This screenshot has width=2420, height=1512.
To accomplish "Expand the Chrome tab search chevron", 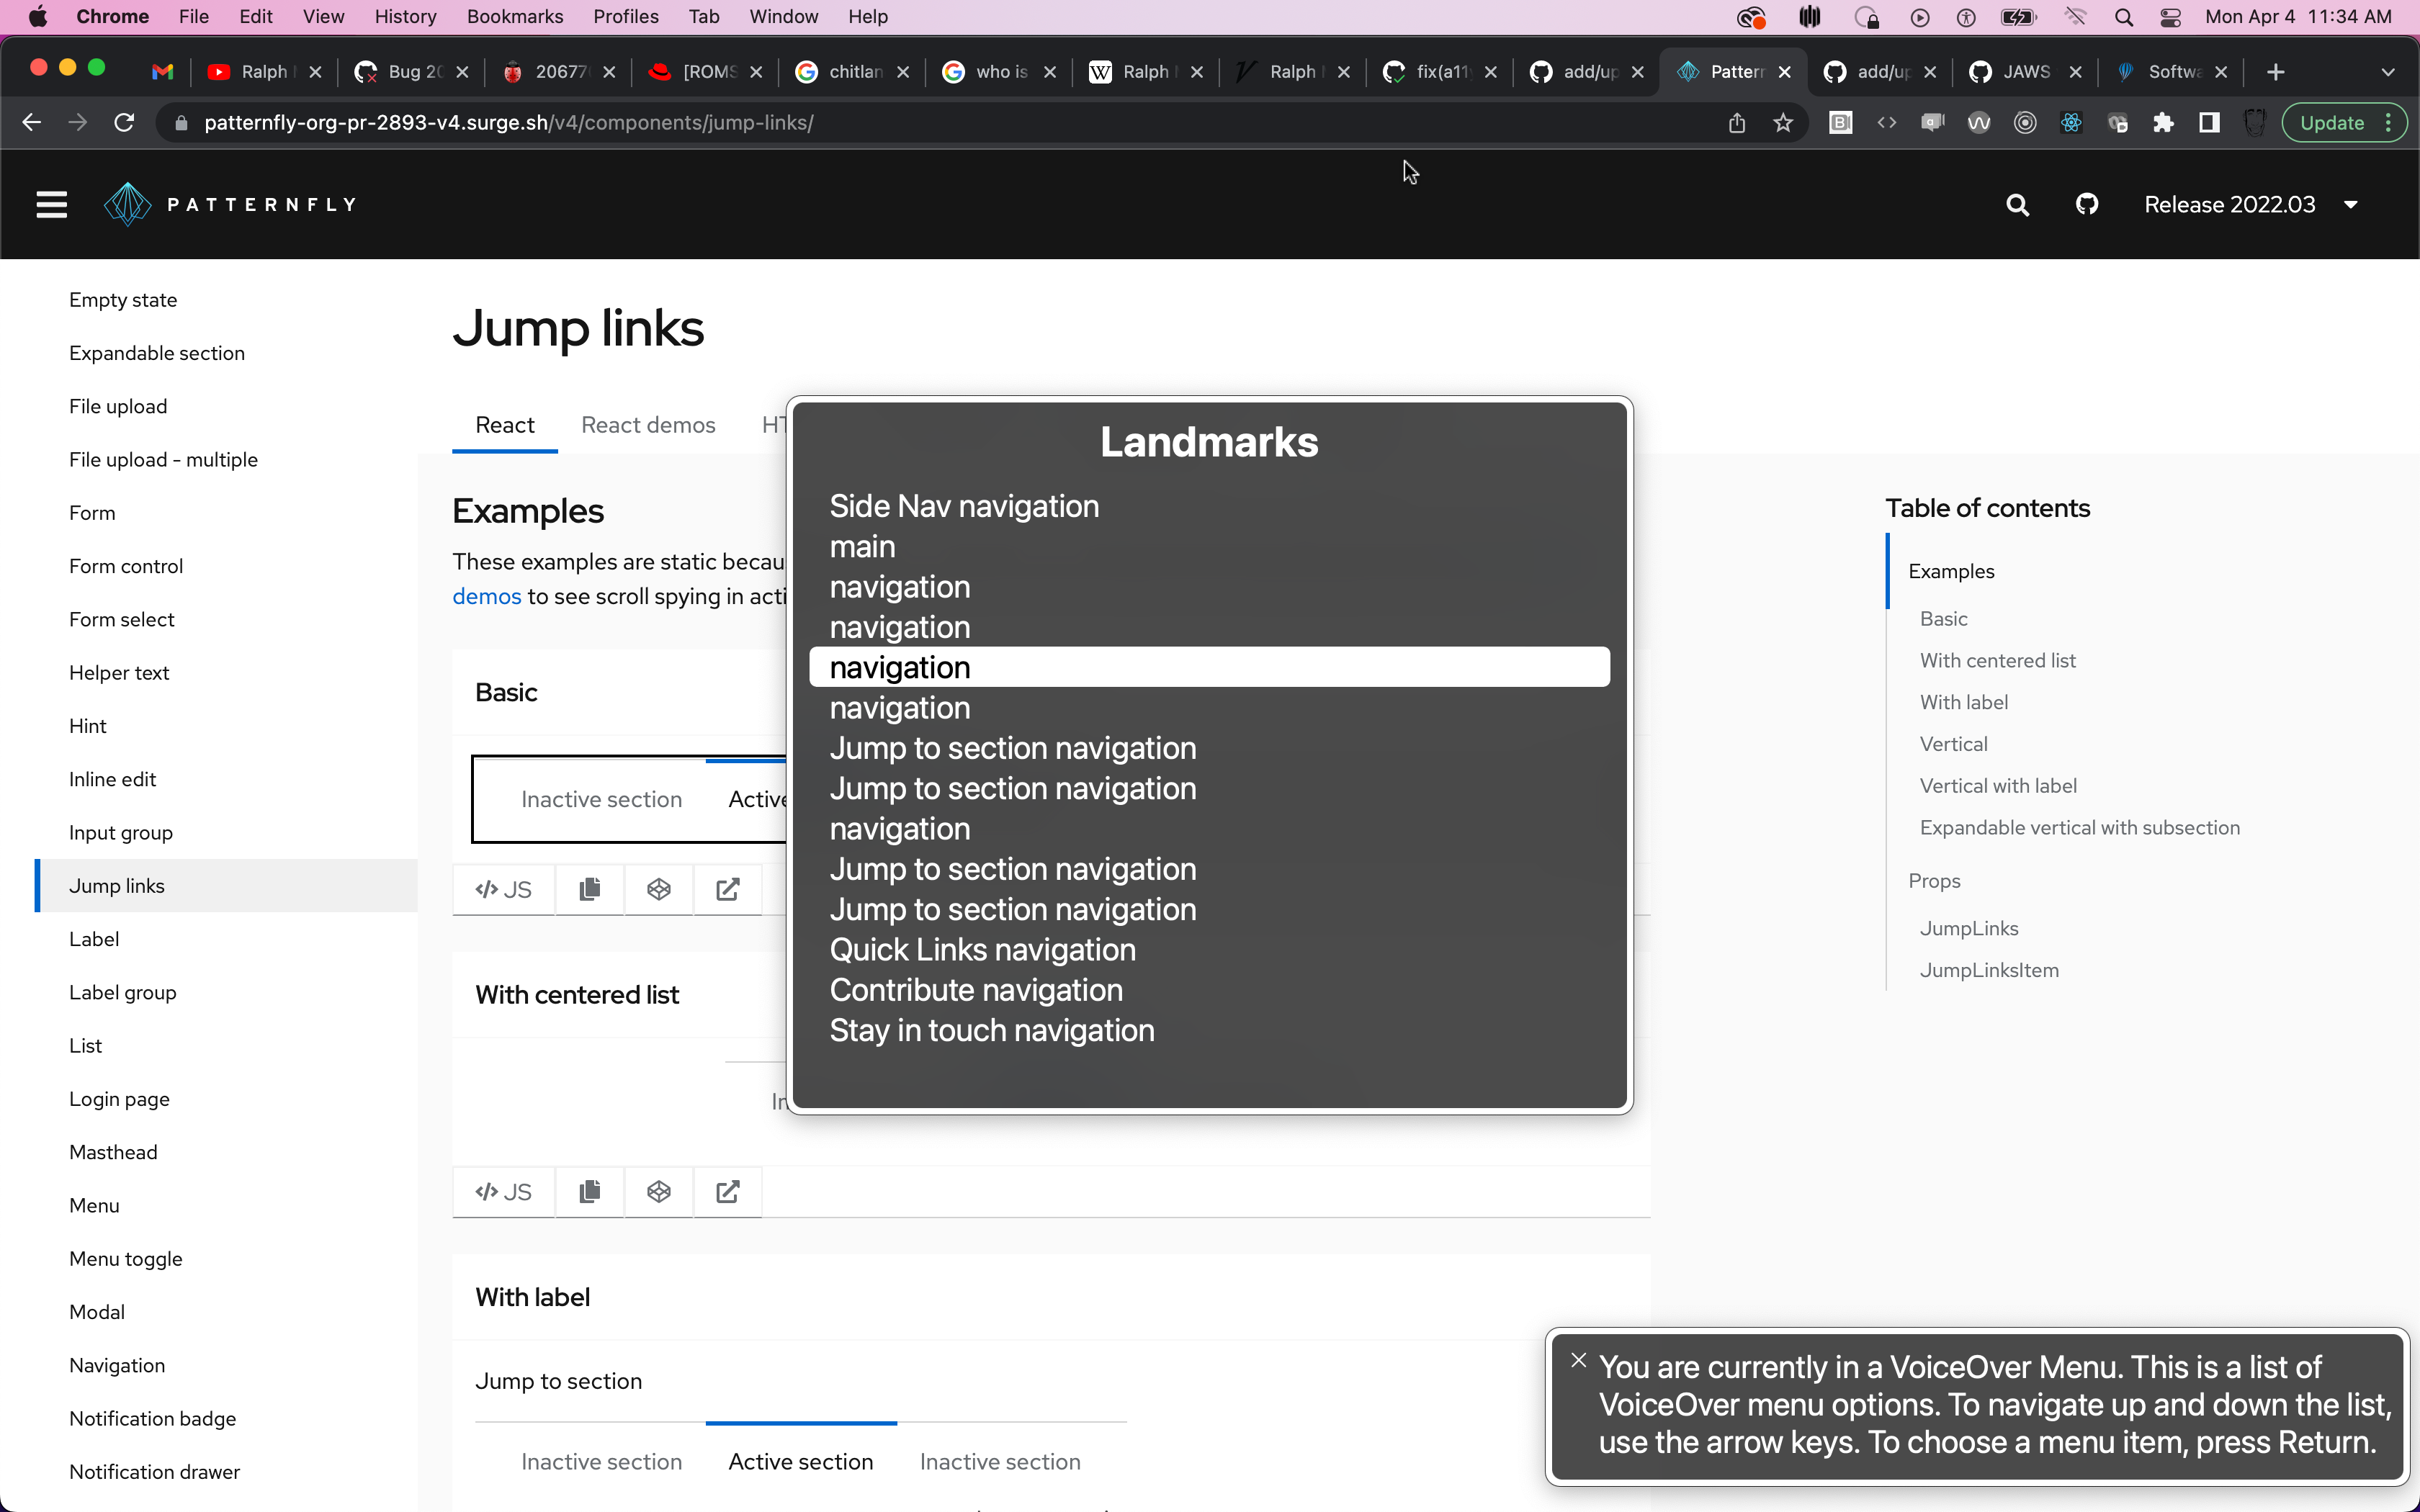I will click(x=2388, y=72).
